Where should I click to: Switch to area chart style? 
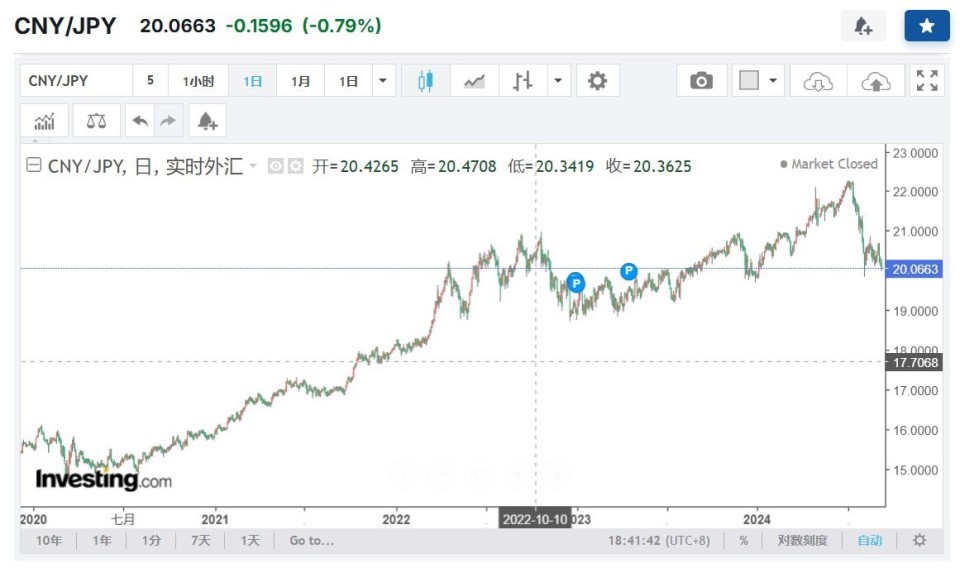474,81
